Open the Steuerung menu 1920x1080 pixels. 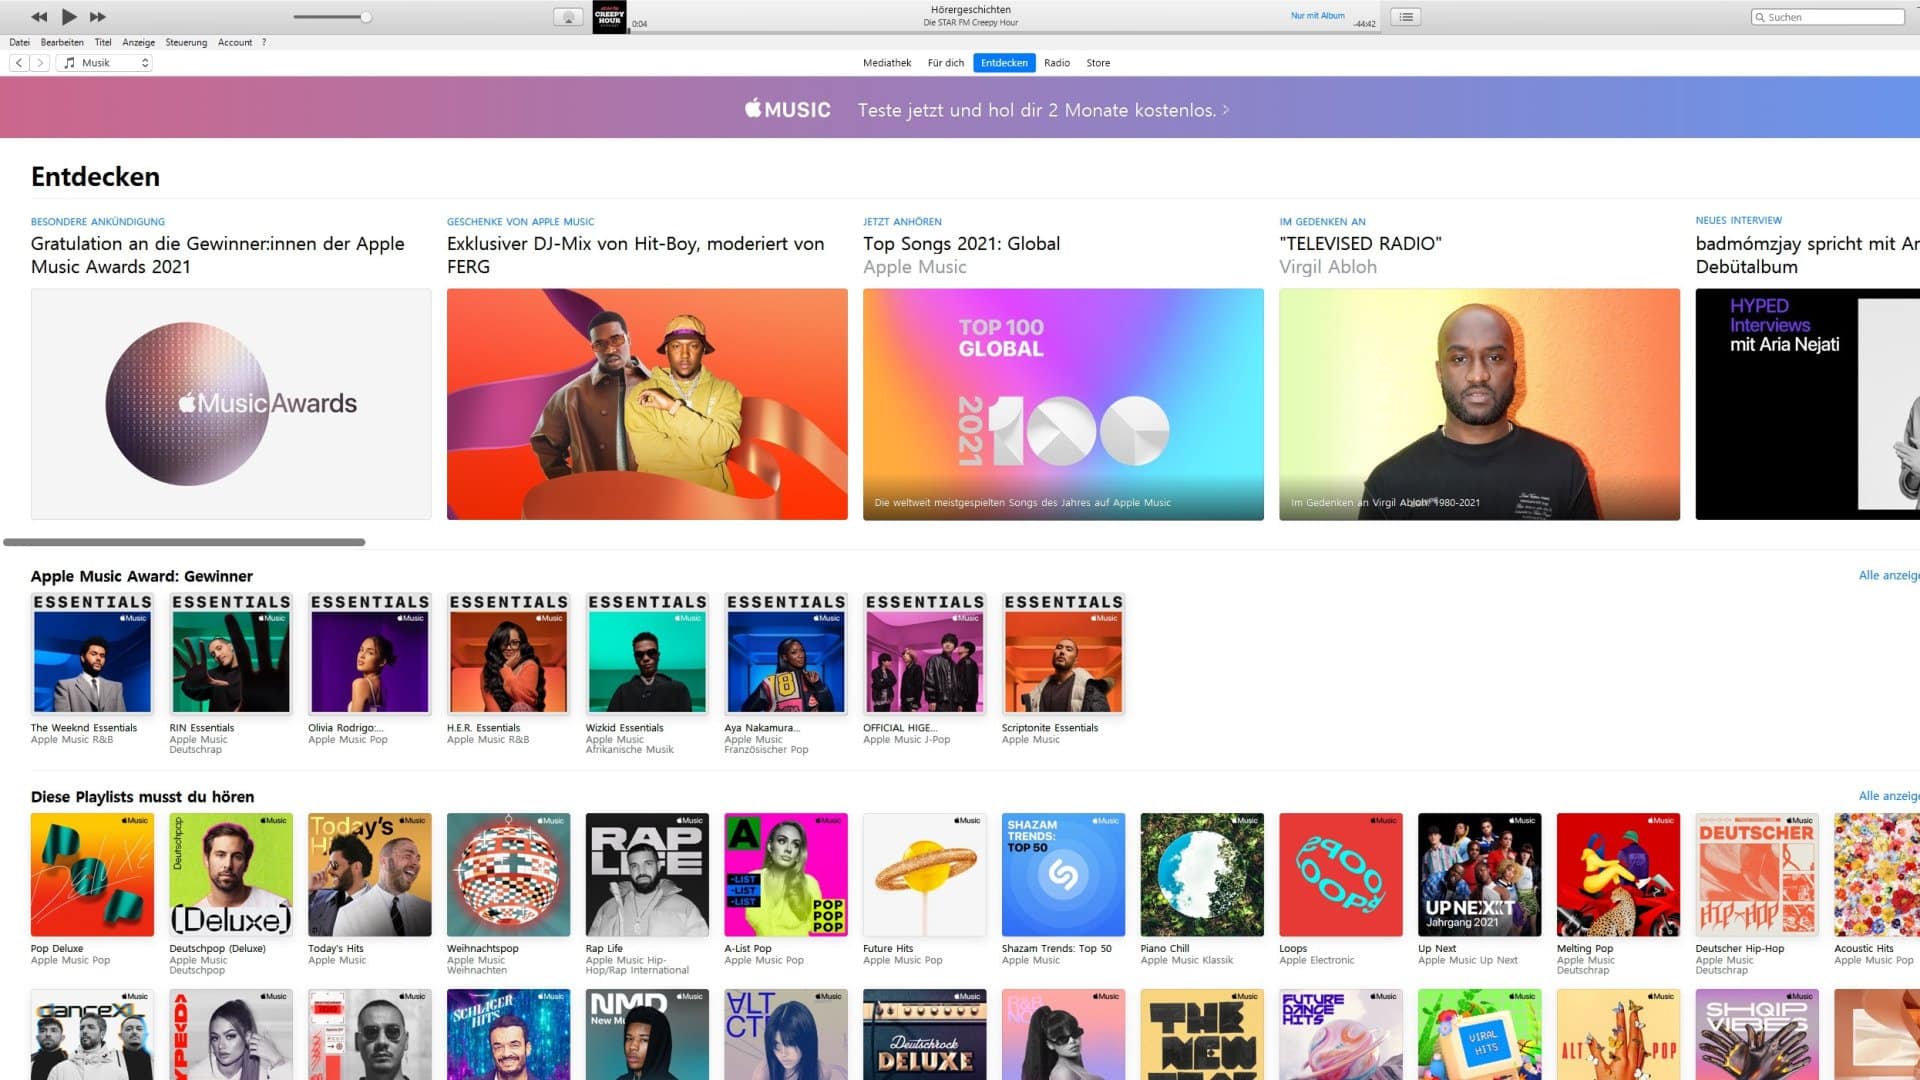186,42
